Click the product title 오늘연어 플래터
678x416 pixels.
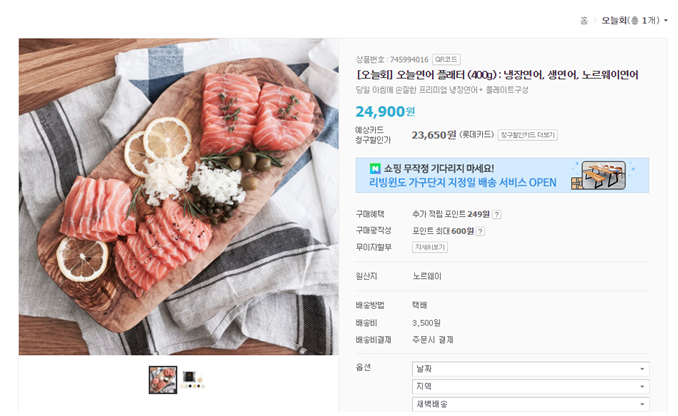click(x=497, y=75)
